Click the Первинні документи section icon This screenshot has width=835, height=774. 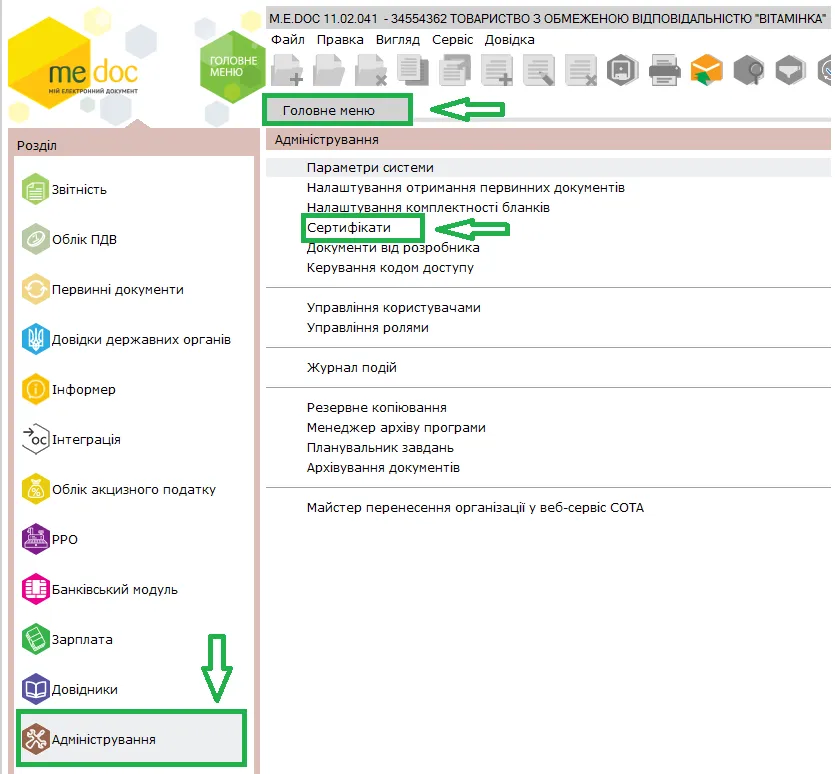click(x=35, y=289)
